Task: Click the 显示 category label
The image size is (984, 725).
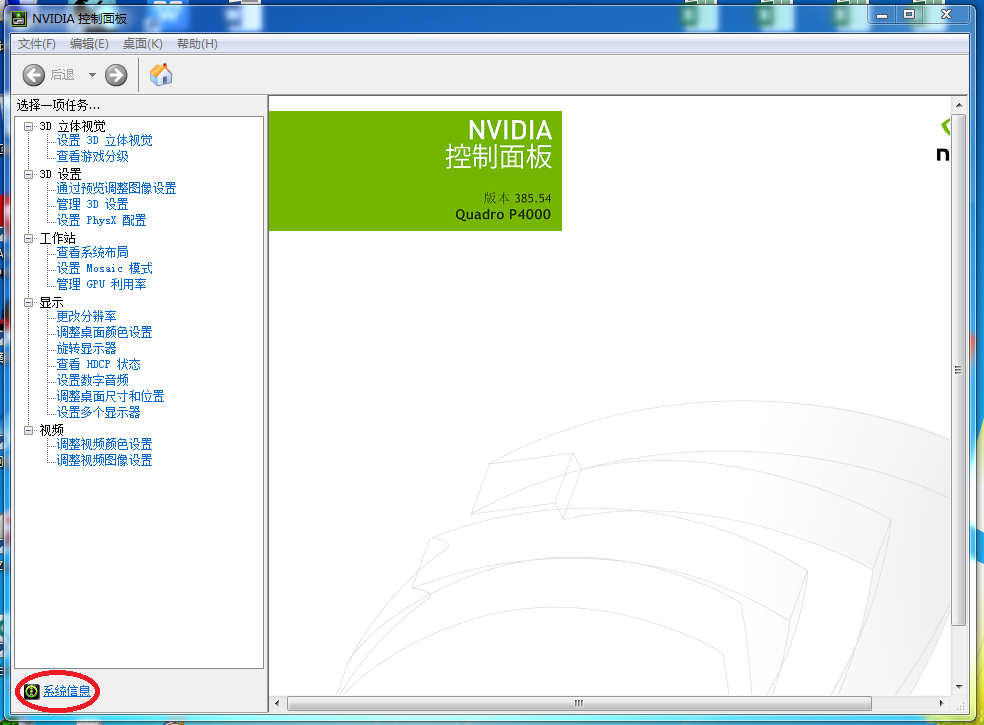Action: (x=51, y=302)
